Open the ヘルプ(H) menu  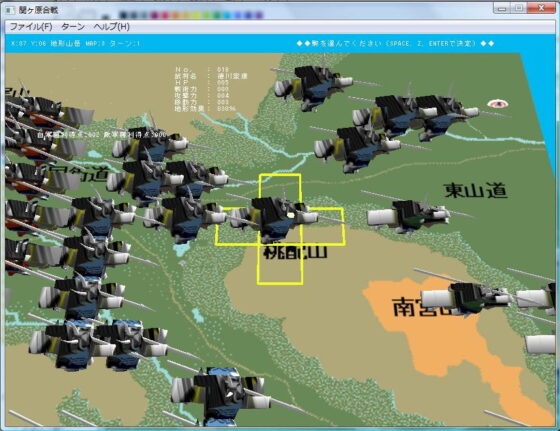pos(111,27)
